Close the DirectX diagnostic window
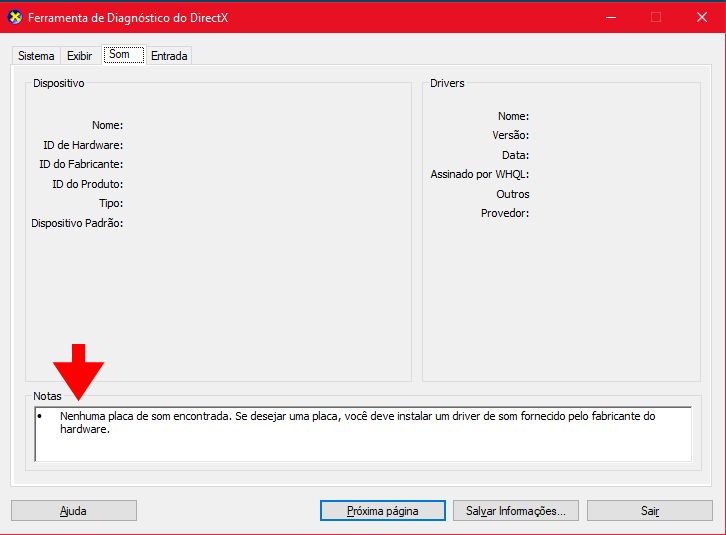The width and height of the screenshot is (726, 535). pyautogui.click(x=702, y=18)
